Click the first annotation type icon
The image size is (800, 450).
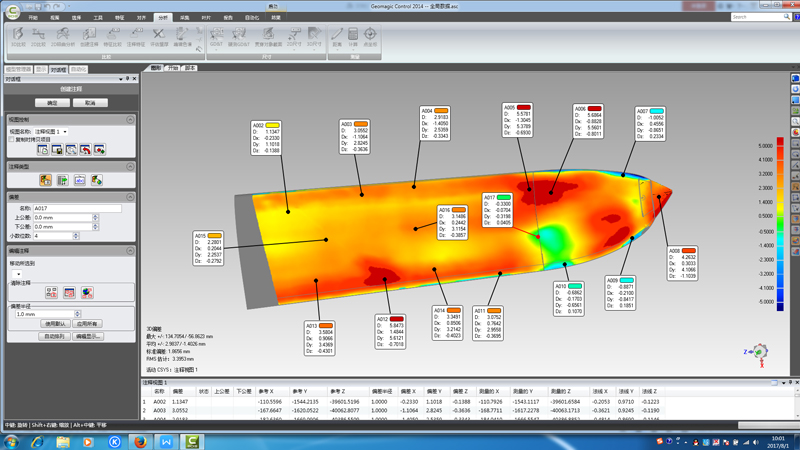[x=45, y=181]
